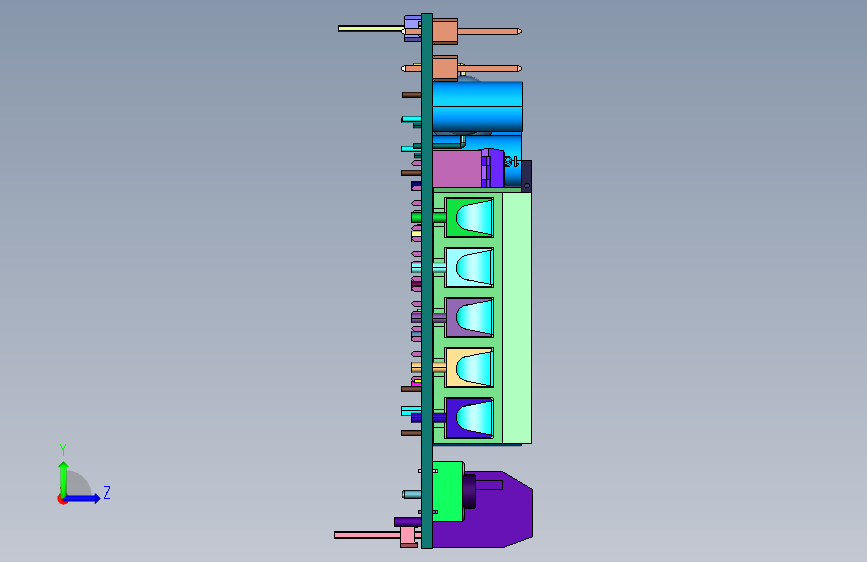Screen dimensions: 867x562
Task: Click the green Y axis arrow of the triad
Action: [x=64, y=478]
